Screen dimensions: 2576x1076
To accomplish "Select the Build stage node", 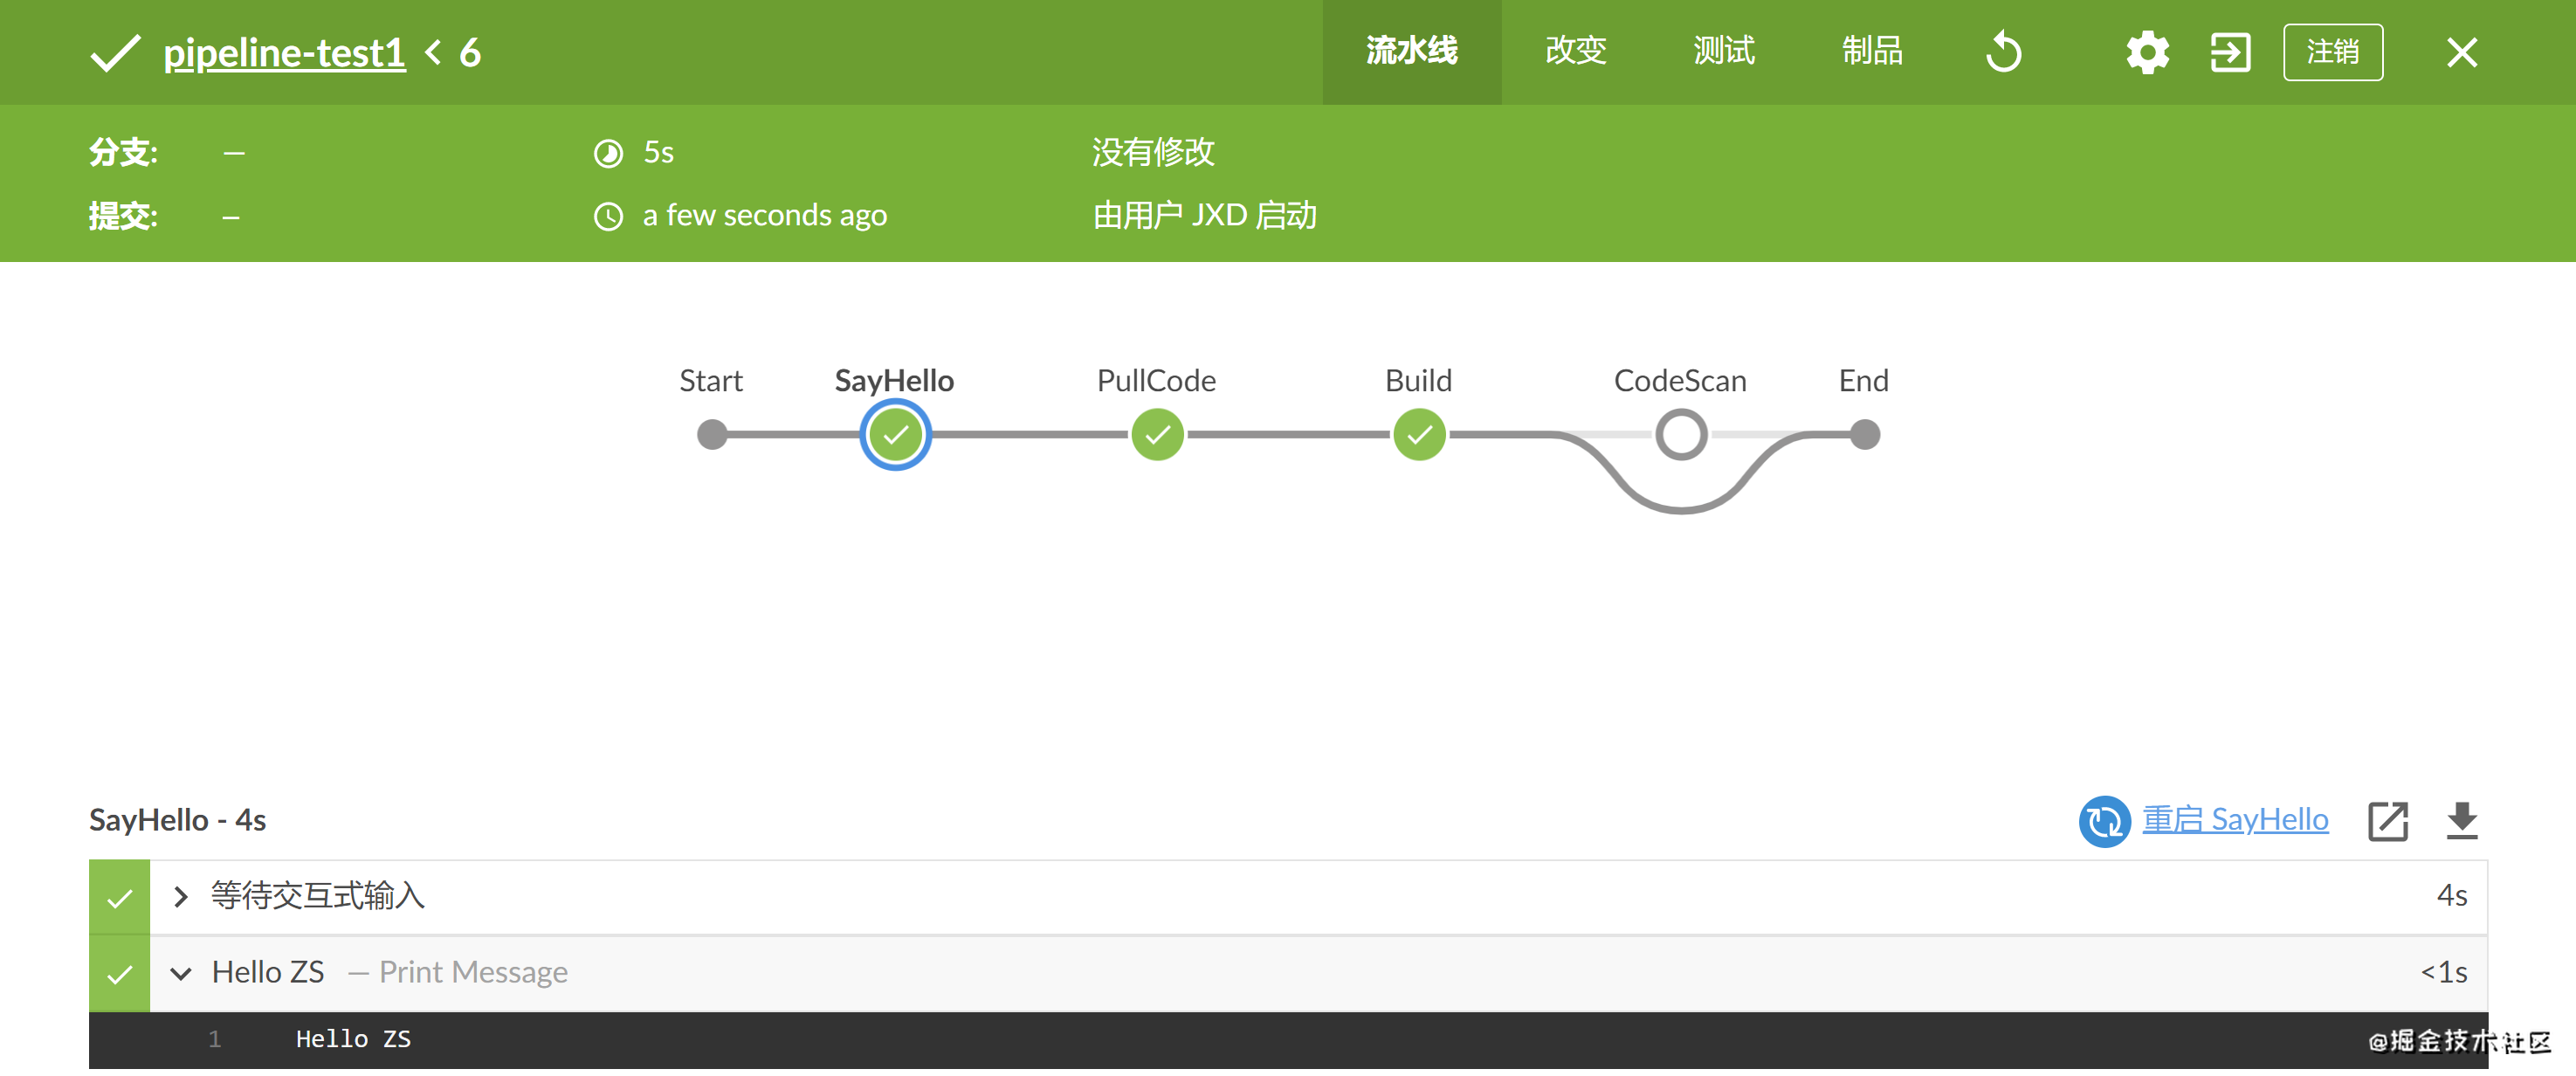I will point(1418,435).
